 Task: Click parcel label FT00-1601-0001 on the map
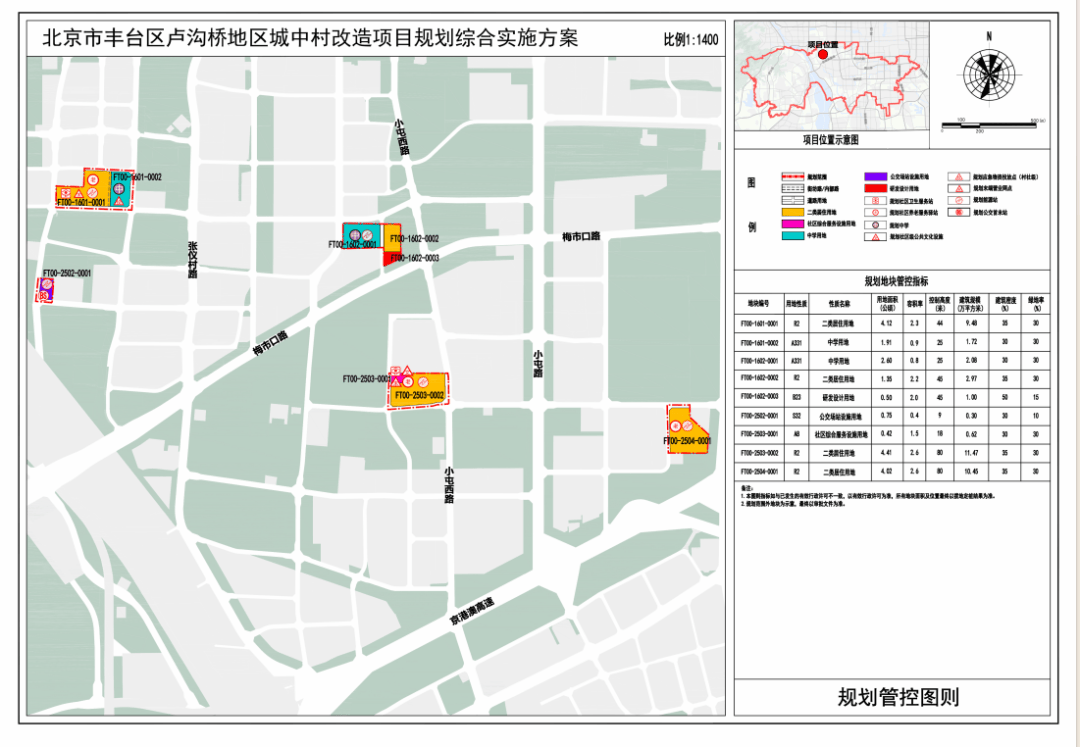pyautogui.click(x=81, y=202)
